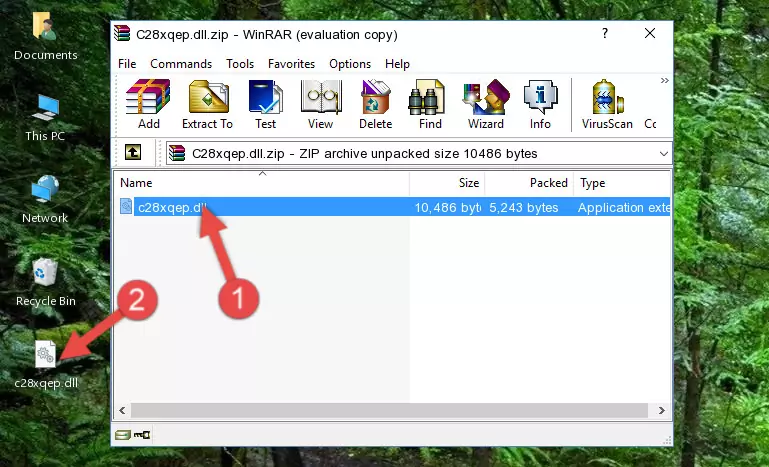Image resolution: width=769 pixels, height=467 pixels.
Task: Open the Help menu
Action: tap(397, 64)
